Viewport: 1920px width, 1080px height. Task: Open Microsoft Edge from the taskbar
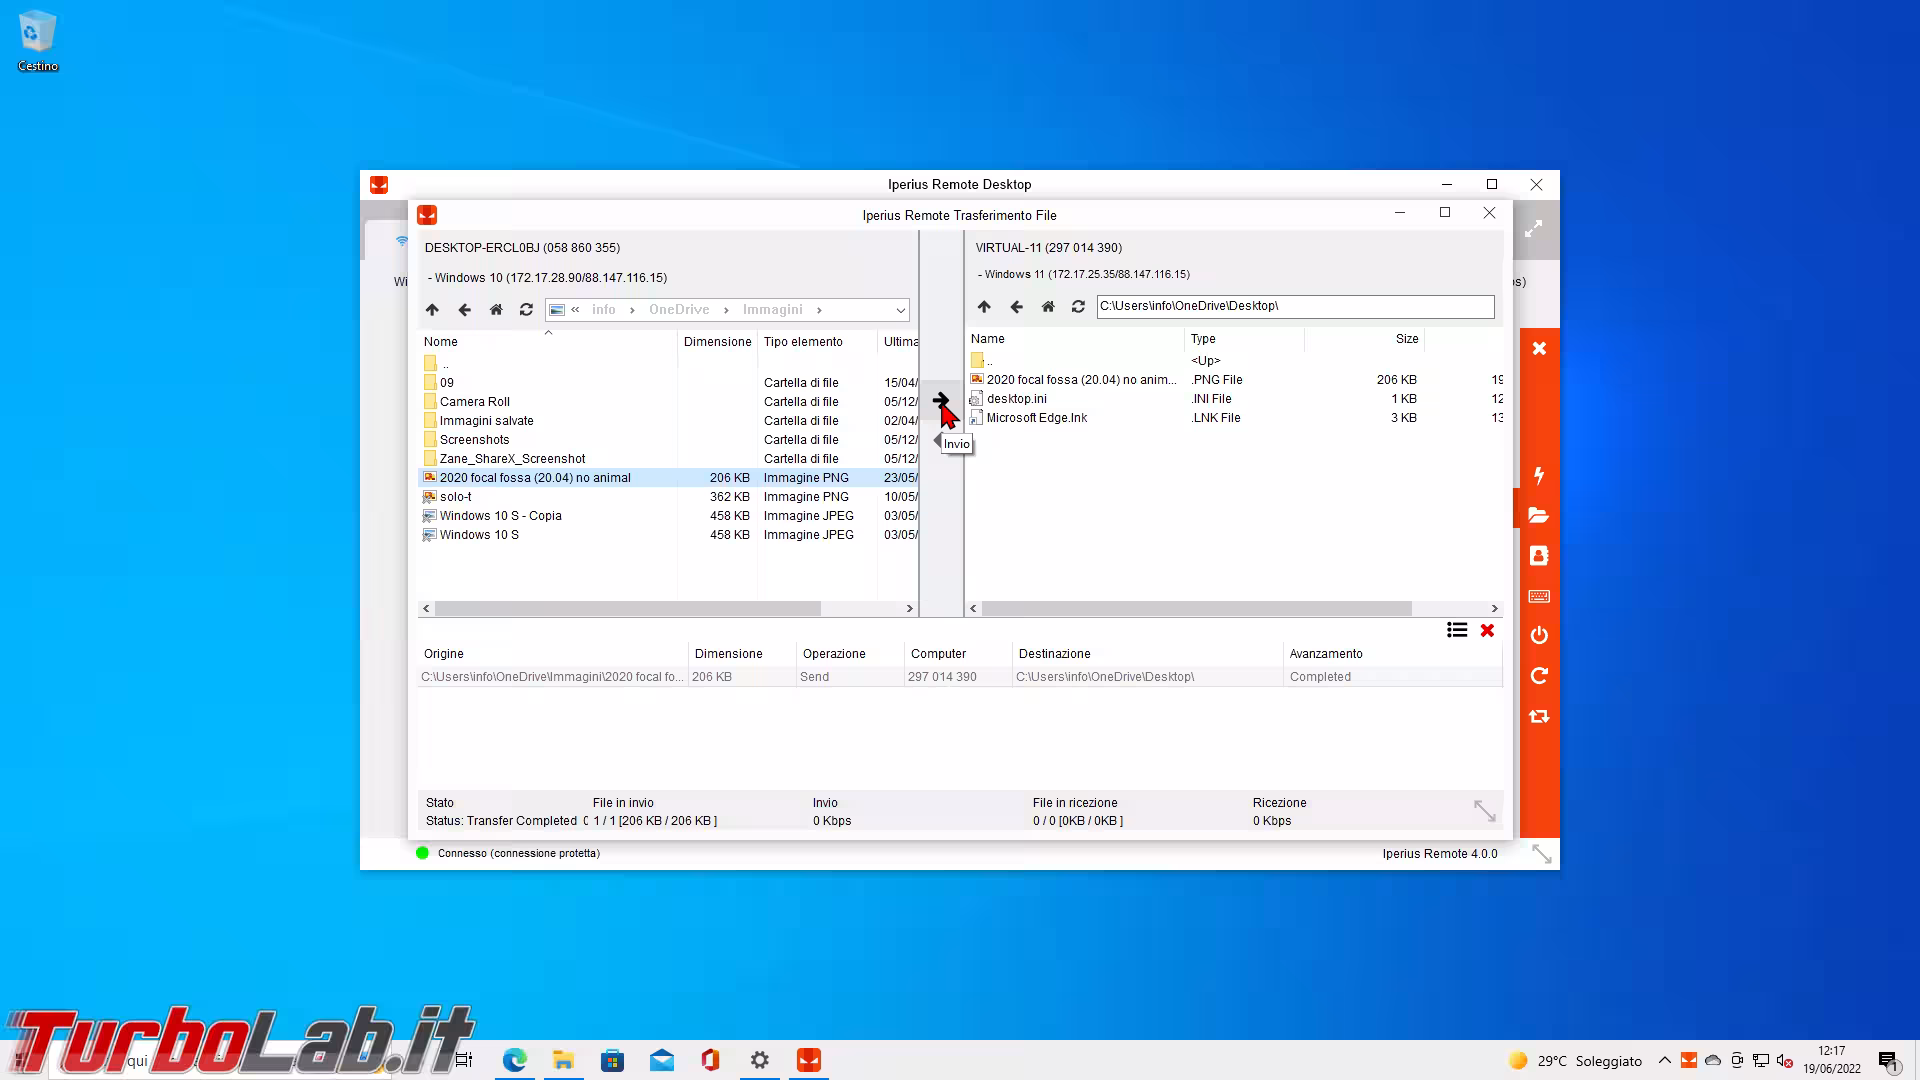(514, 1060)
